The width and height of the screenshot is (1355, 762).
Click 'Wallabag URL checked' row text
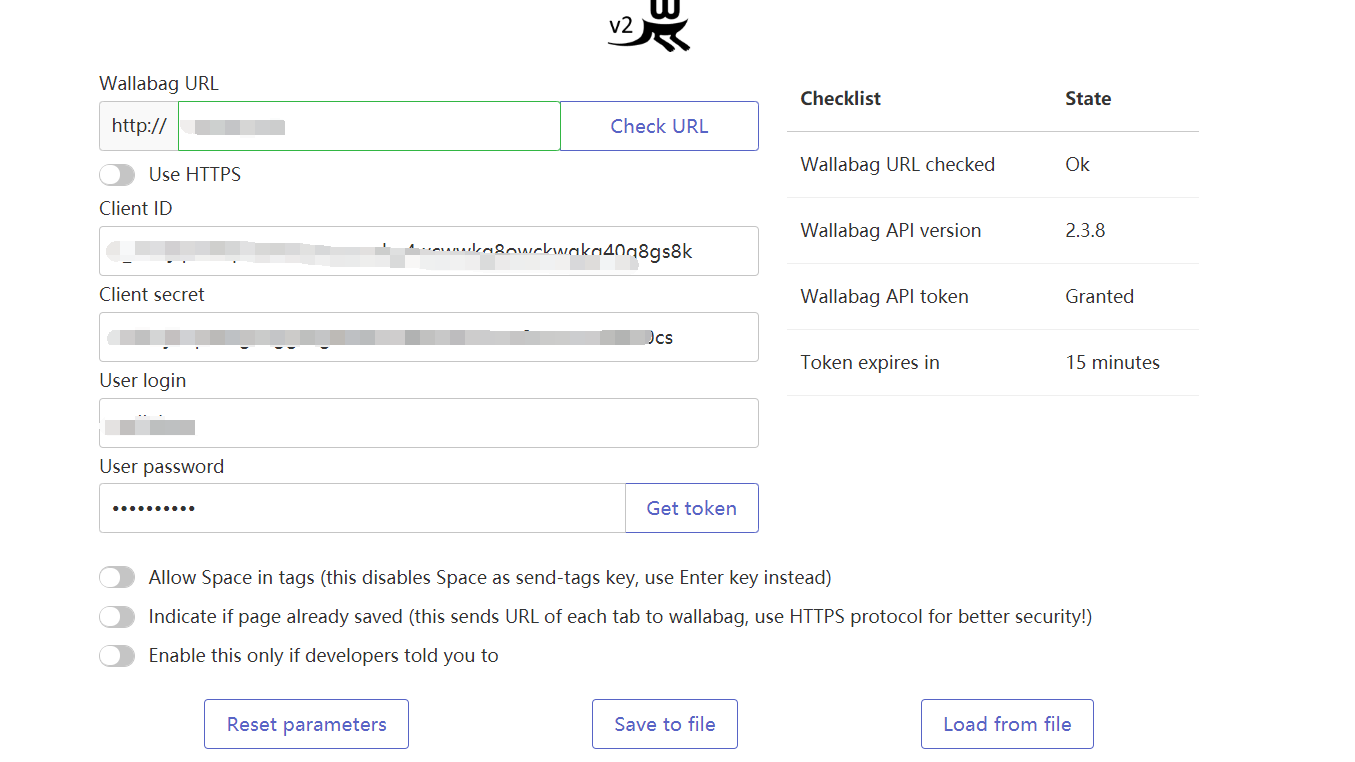897,165
